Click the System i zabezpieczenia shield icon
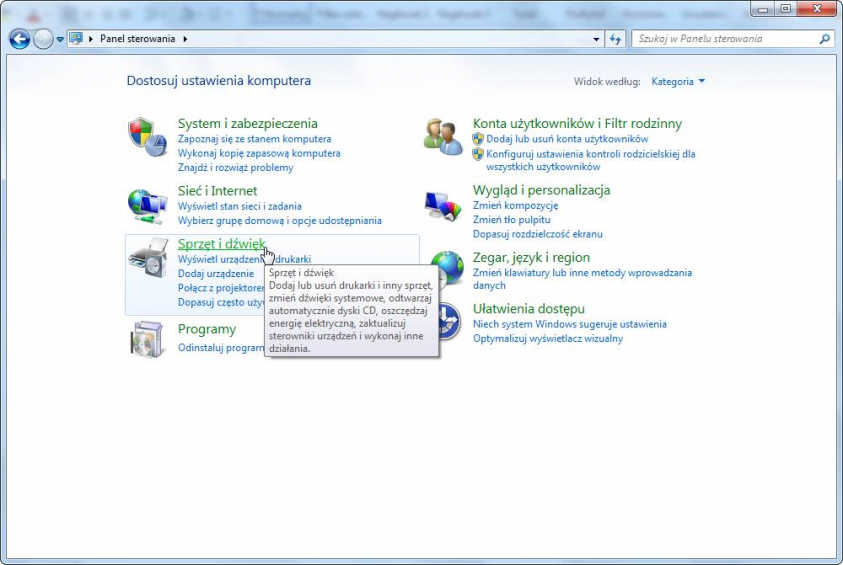Screen dimensions: 843x565 [147, 137]
